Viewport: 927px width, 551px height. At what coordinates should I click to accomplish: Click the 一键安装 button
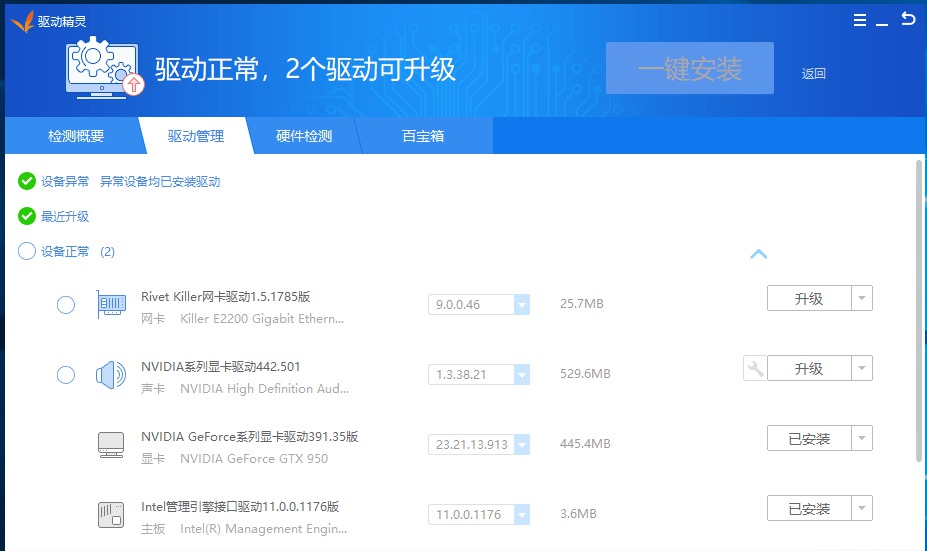click(690, 68)
